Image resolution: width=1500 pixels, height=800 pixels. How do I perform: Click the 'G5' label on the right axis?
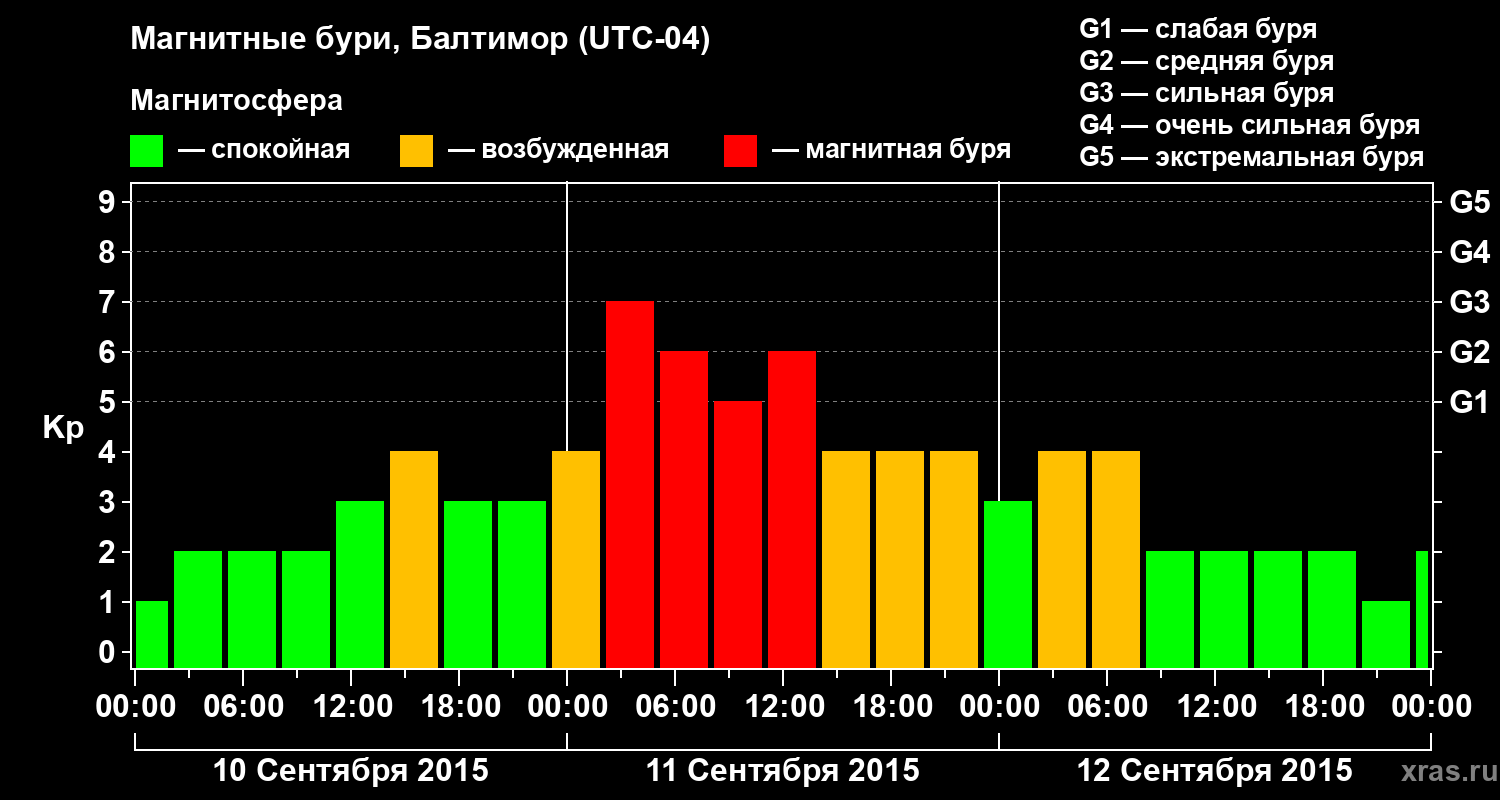1469,203
